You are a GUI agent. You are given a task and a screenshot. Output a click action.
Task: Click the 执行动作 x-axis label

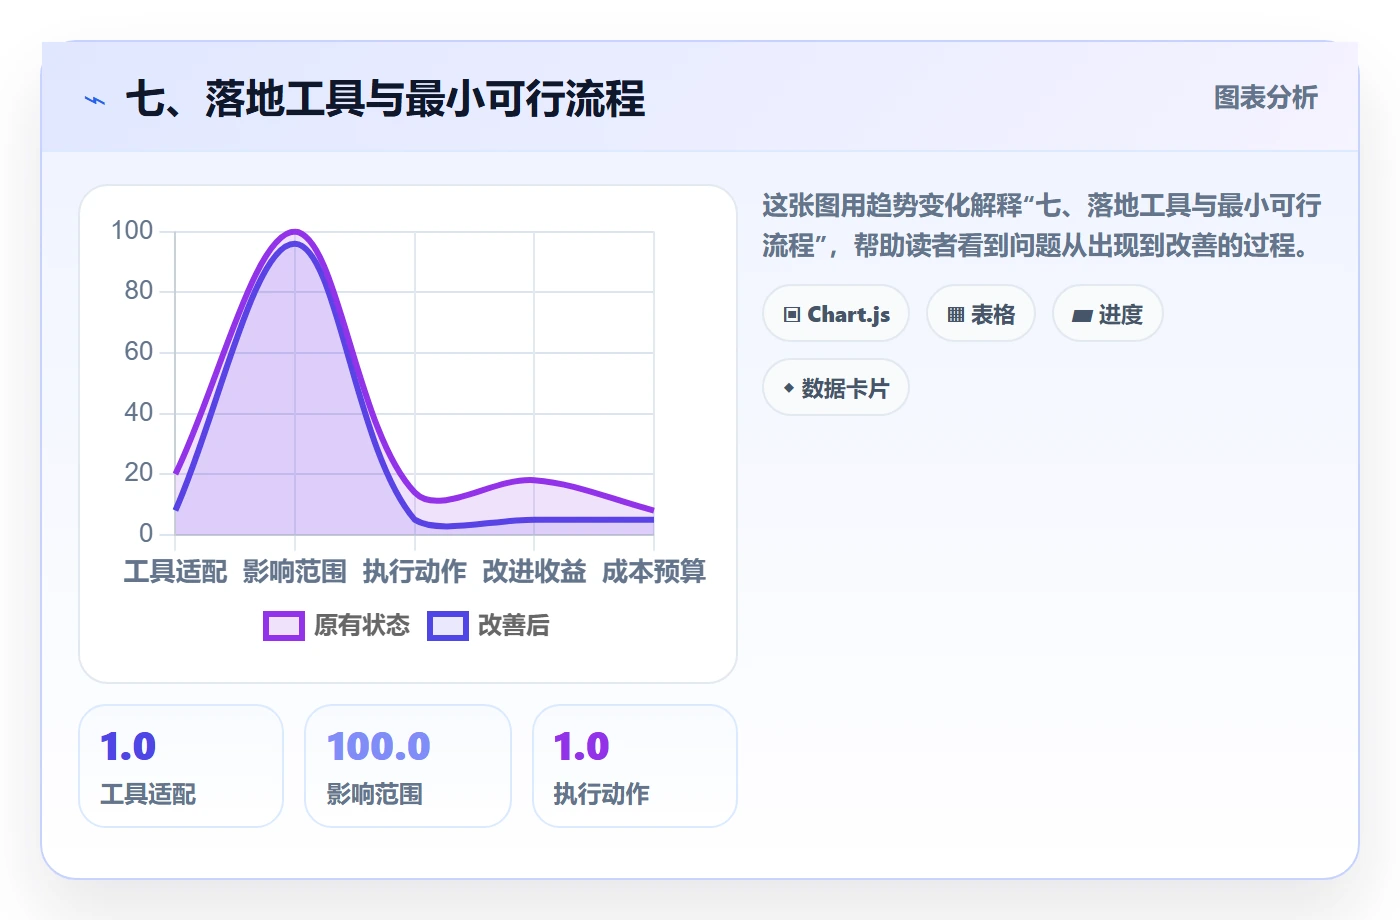pyautogui.click(x=415, y=572)
